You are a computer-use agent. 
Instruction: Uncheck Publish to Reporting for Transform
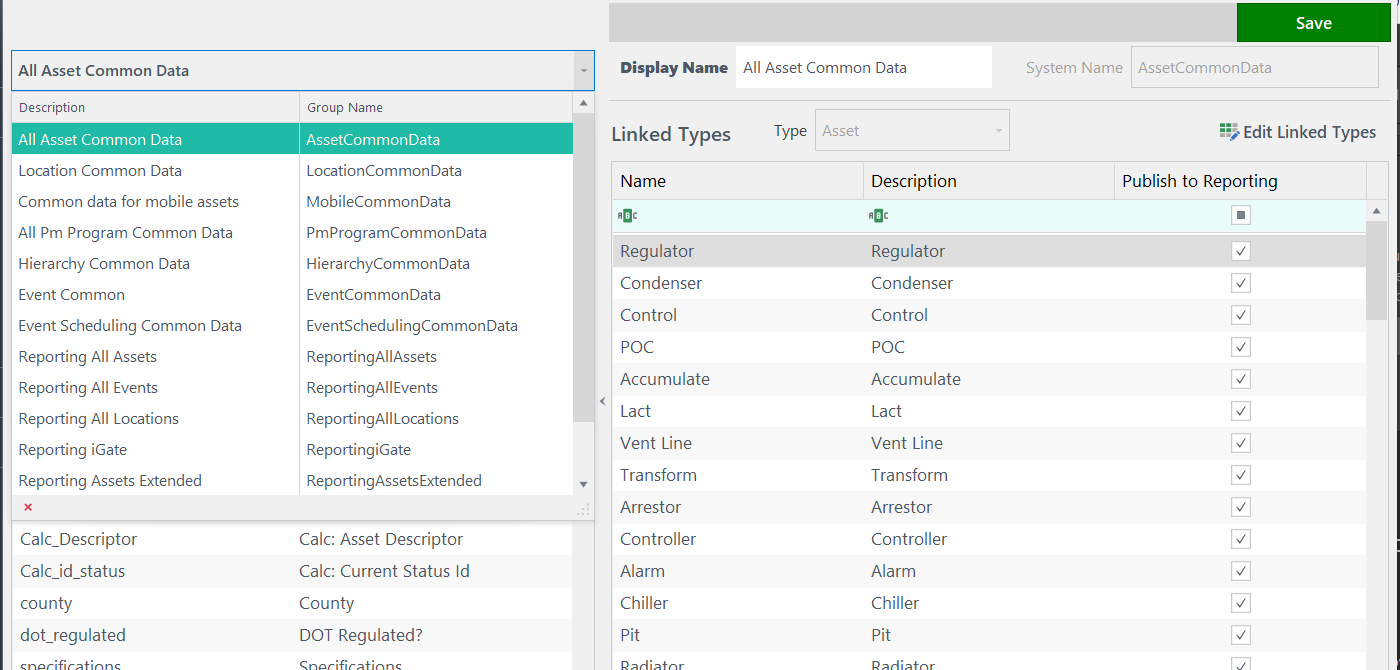pyautogui.click(x=1241, y=475)
